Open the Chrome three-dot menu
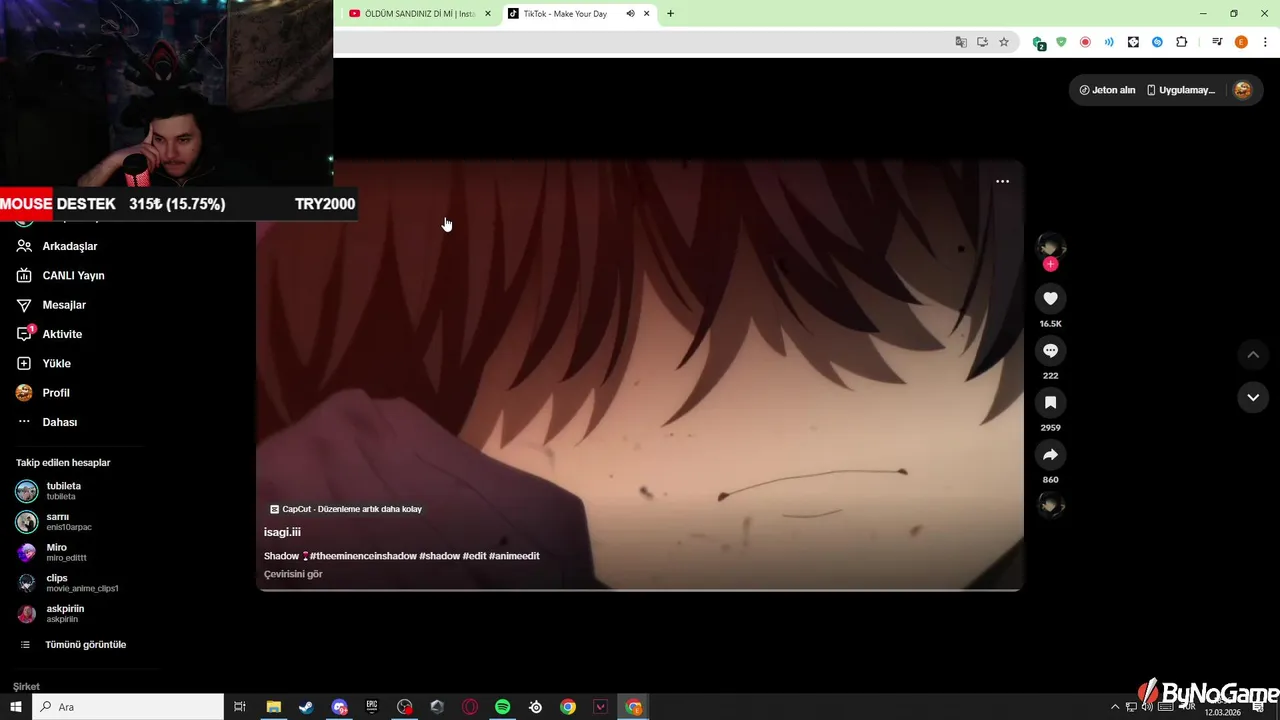The height and width of the screenshot is (720, 1280). 1265,42
